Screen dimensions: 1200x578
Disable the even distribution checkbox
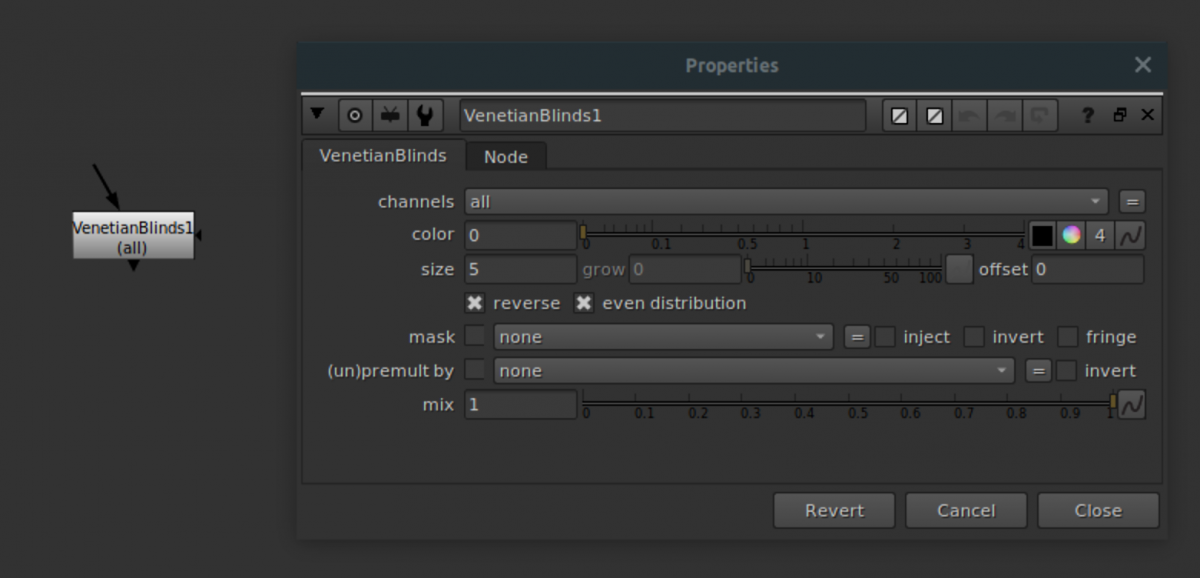tap(585, 303)
